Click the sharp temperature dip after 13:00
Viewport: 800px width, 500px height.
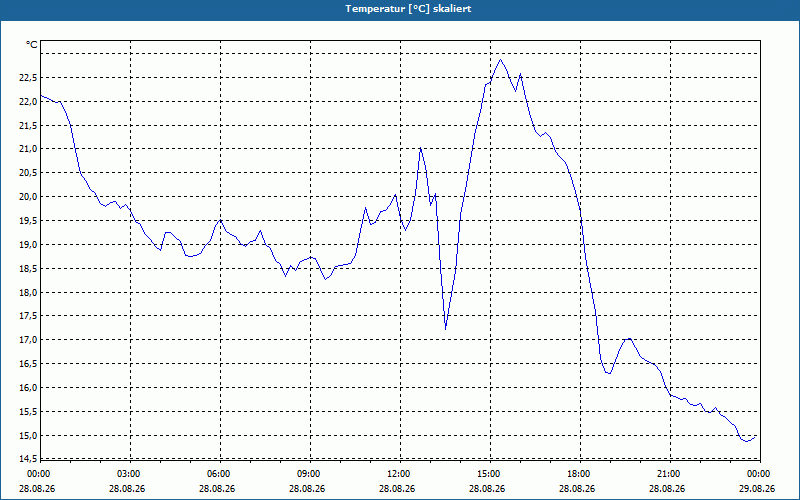click(x=445, y=329)
